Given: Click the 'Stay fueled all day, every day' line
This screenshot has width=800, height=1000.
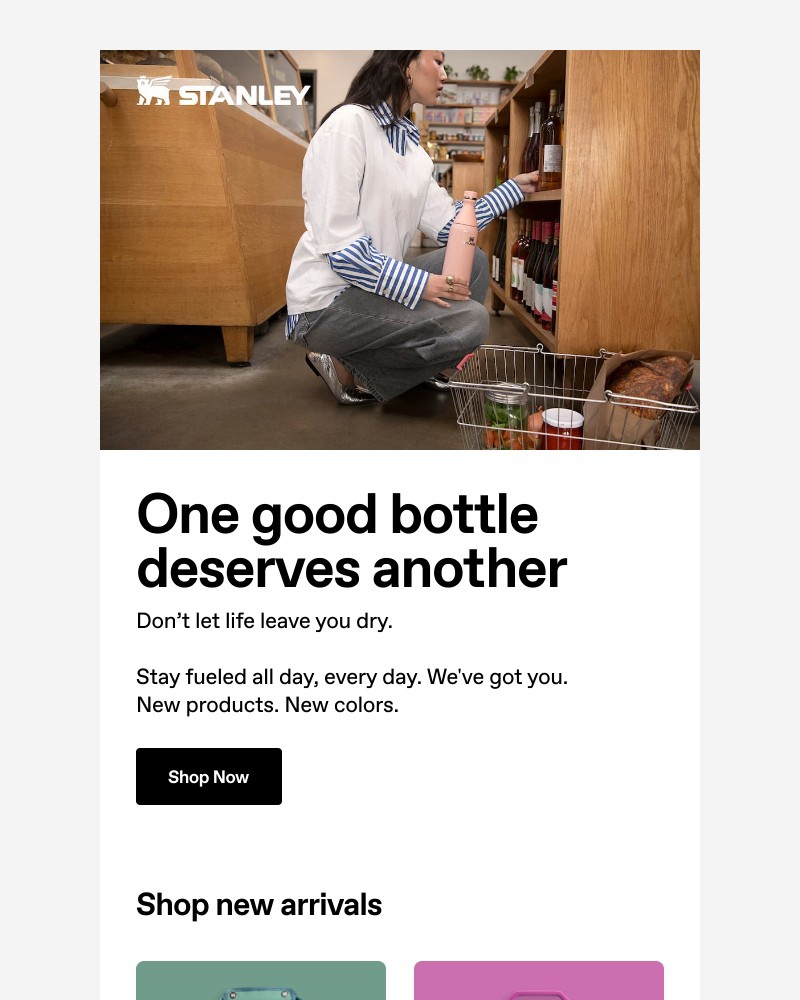Looking at the screenshot, I should [352, 677].
